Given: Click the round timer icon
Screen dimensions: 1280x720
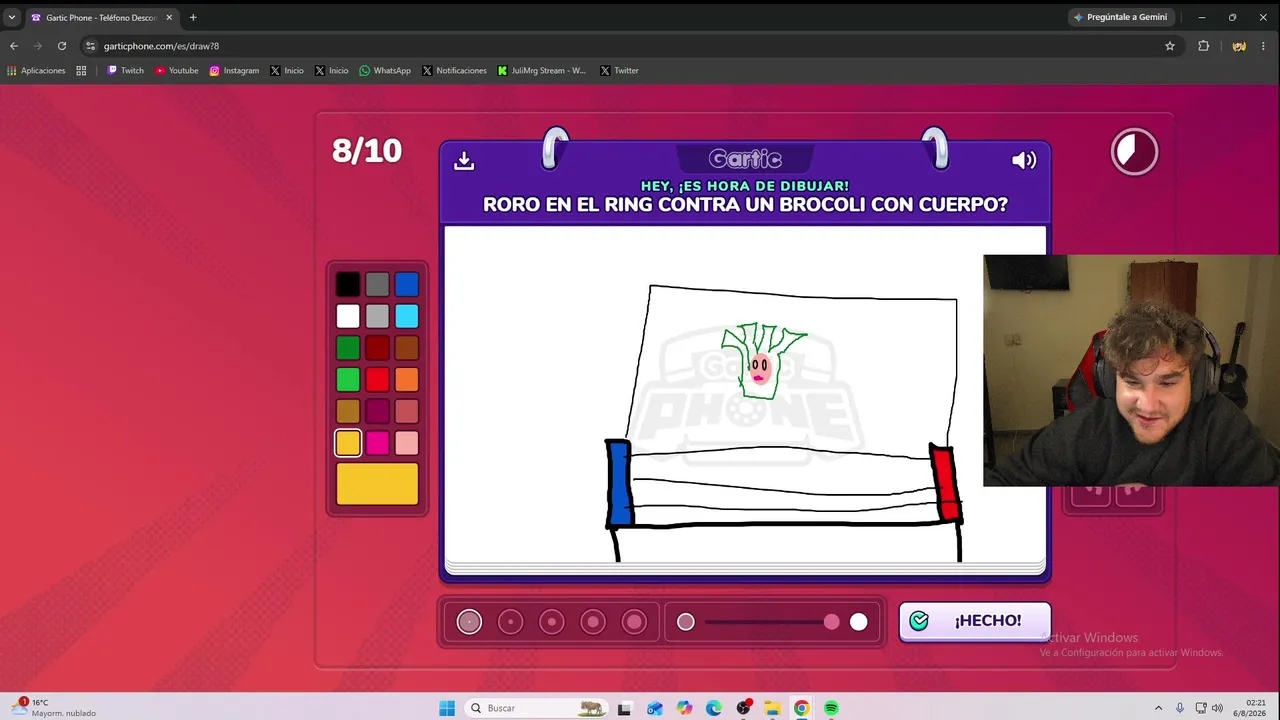Looking at the screenshot, I should (1134, 152).
